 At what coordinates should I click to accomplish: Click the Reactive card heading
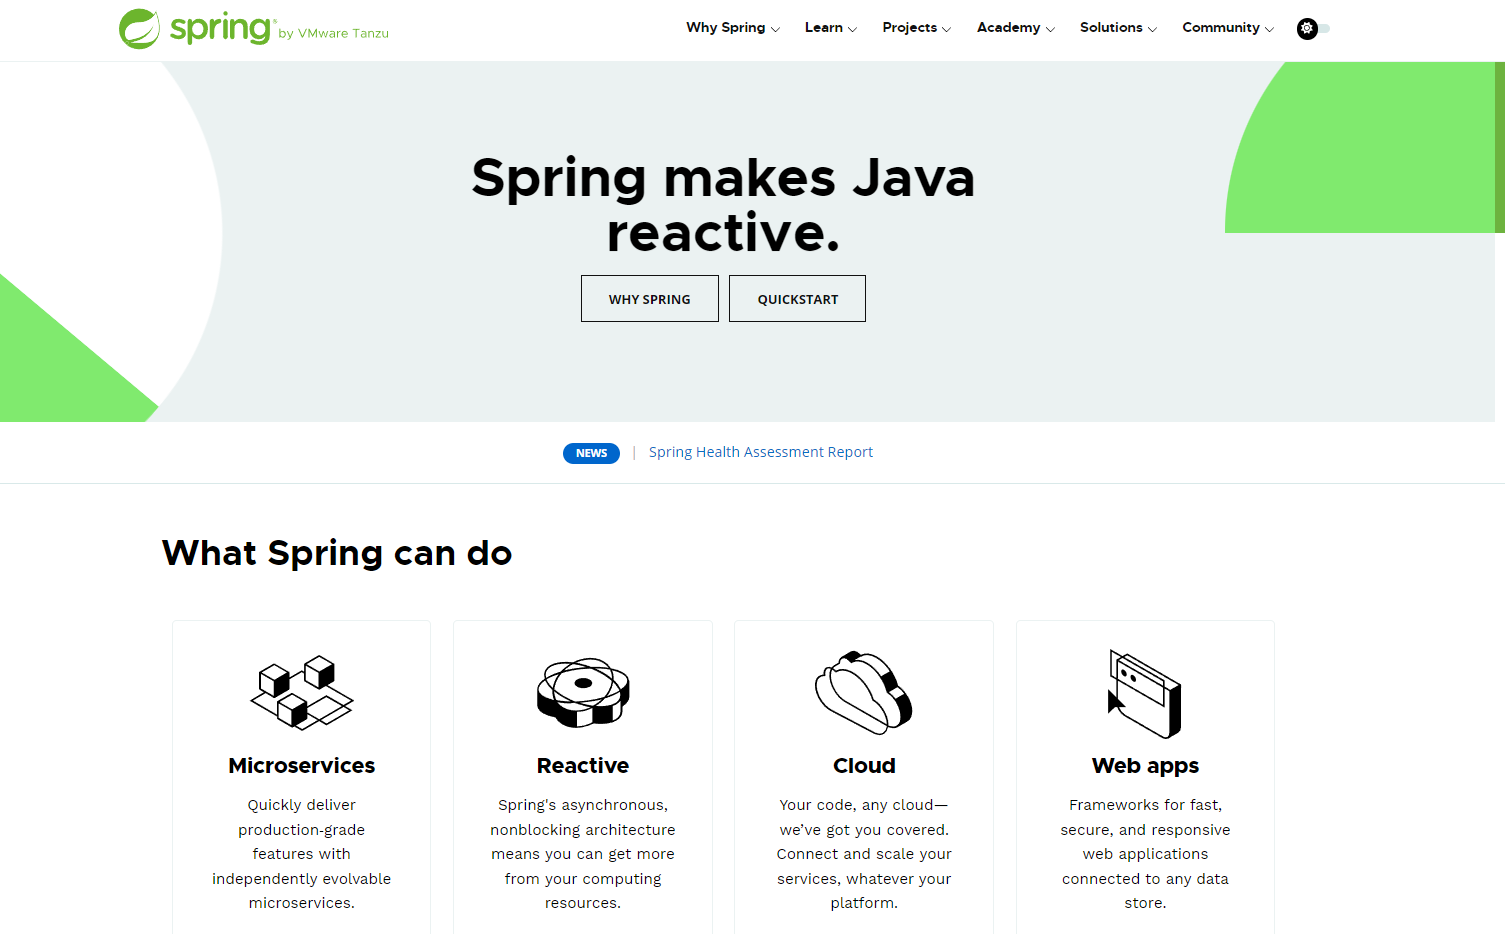(x=583, y=765)
